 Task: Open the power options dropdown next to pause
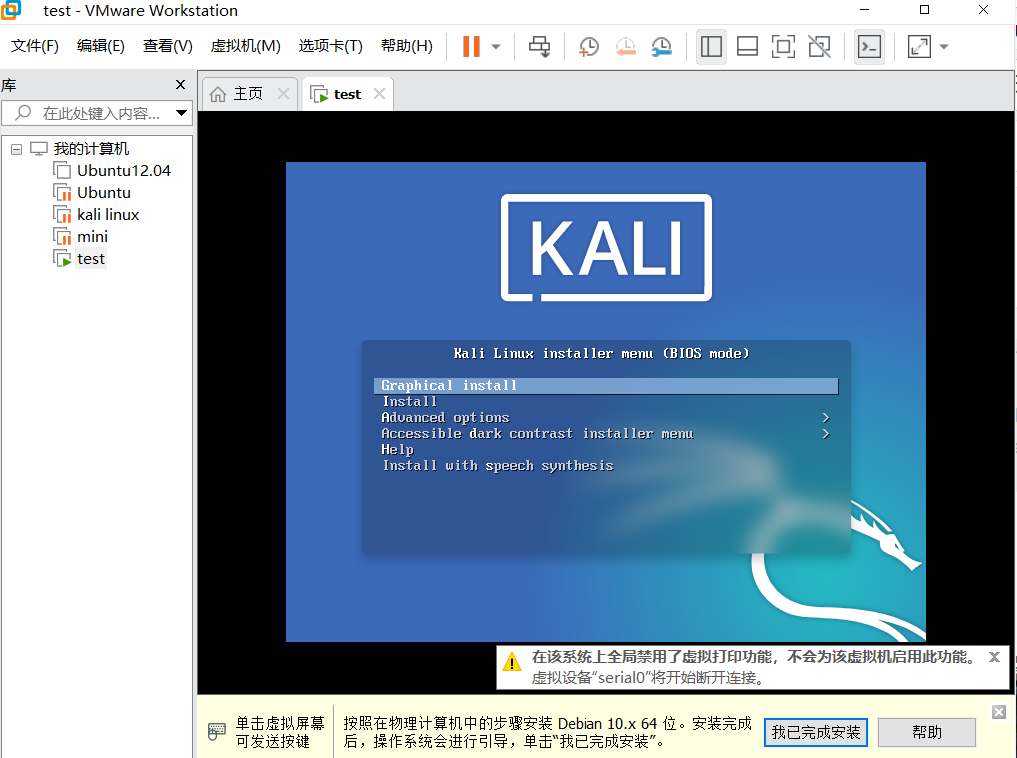click(x=496, y=47)
